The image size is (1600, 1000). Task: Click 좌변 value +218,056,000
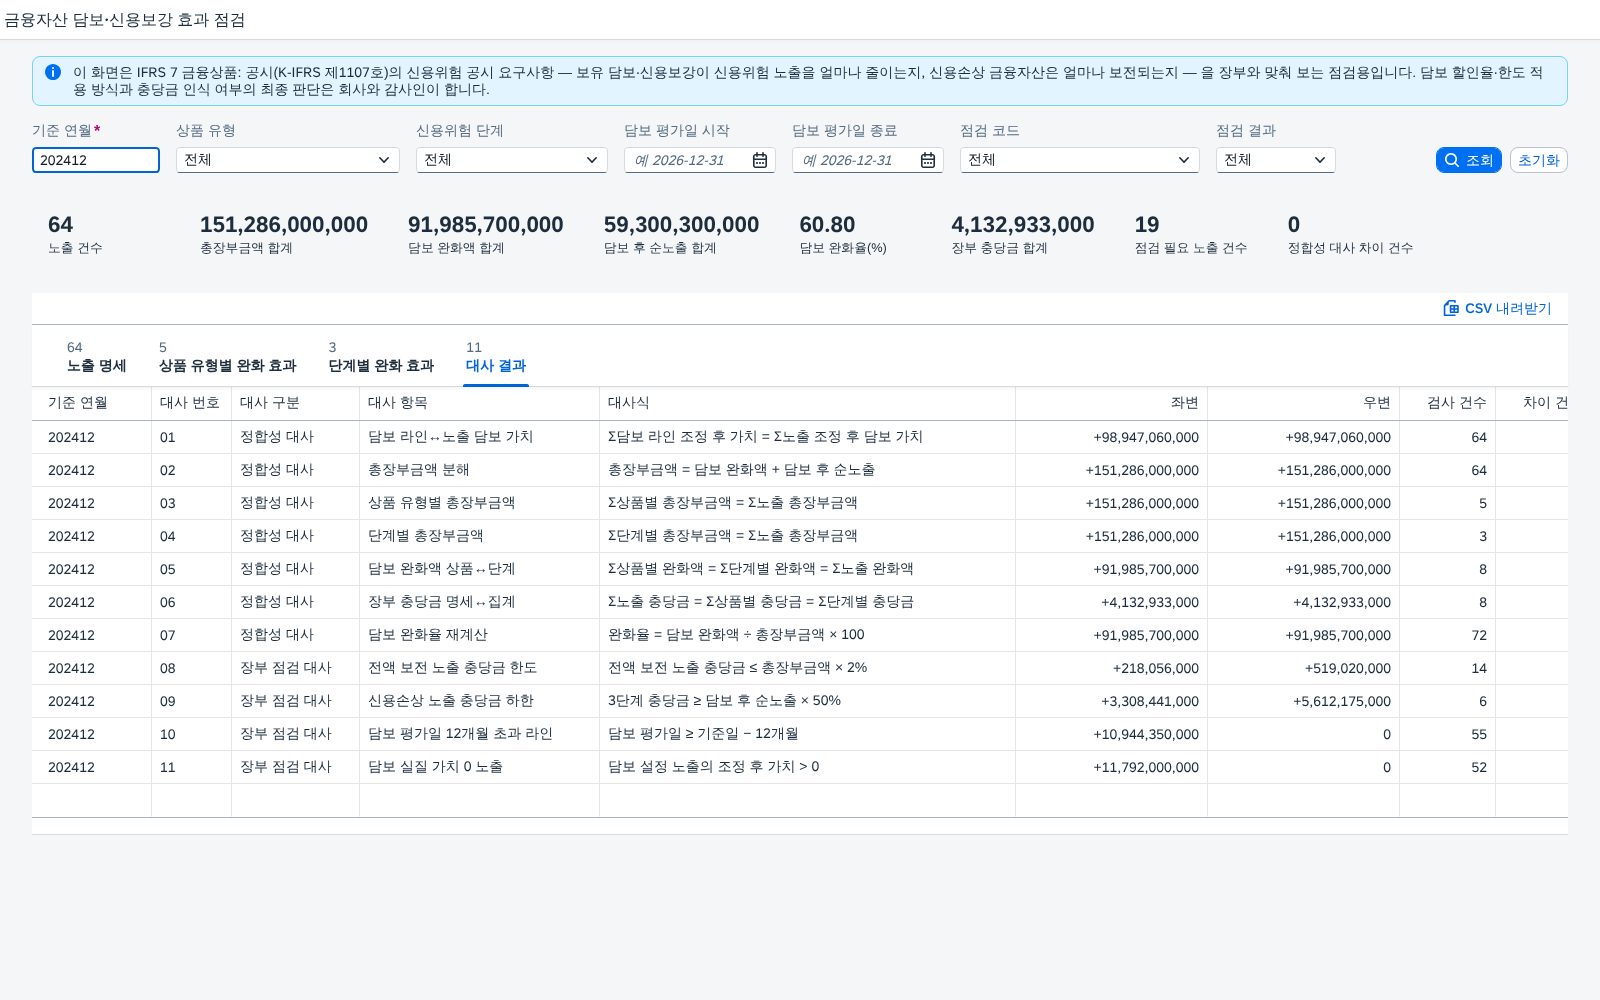click(x=1155, y=668)
